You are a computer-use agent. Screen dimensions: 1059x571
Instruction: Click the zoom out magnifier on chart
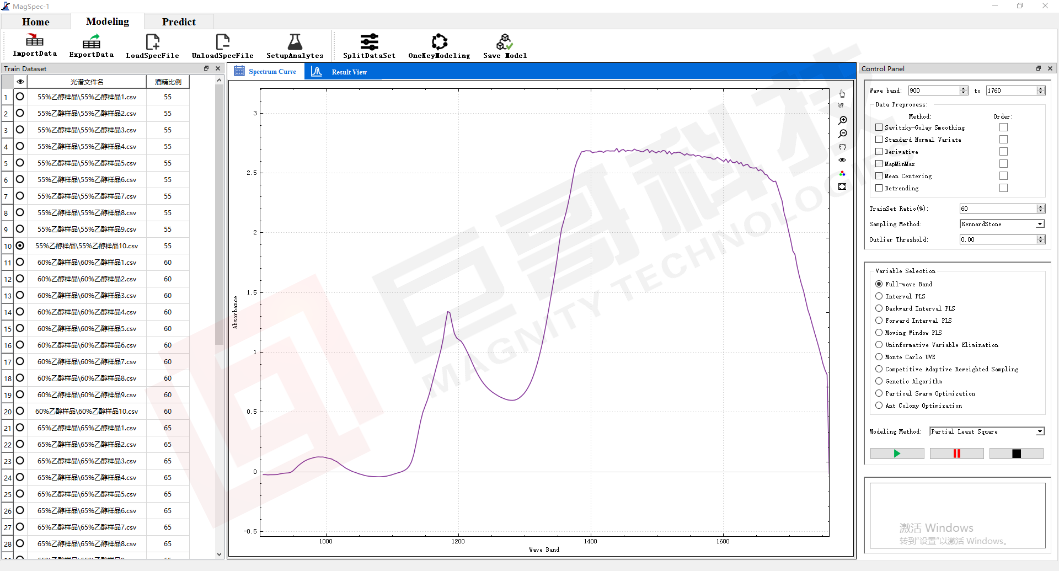842,133
